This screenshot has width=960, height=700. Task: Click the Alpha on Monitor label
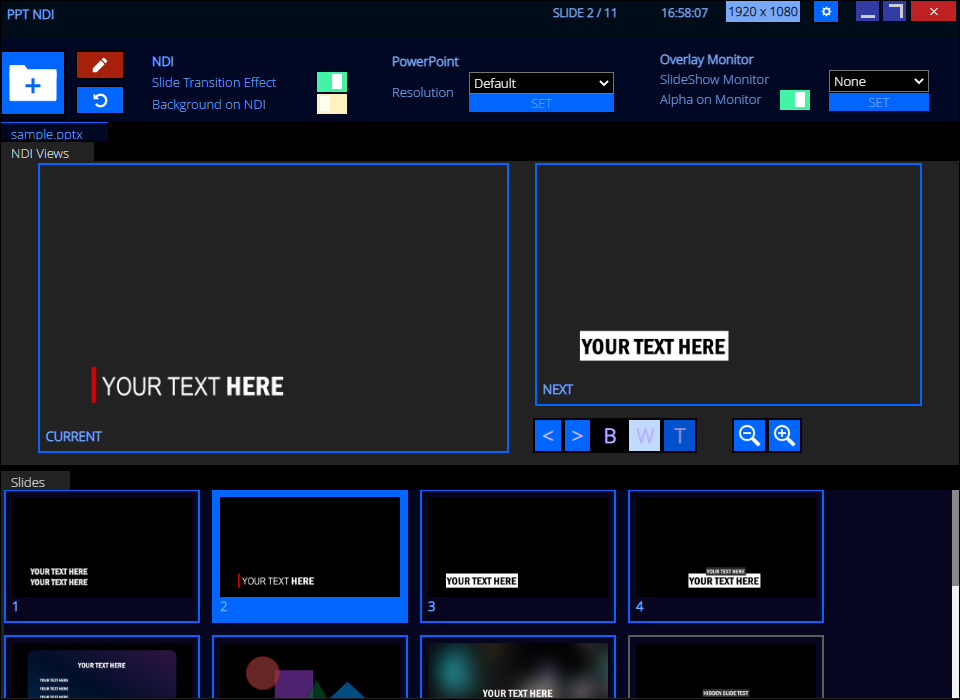click(x=710, y=99)
